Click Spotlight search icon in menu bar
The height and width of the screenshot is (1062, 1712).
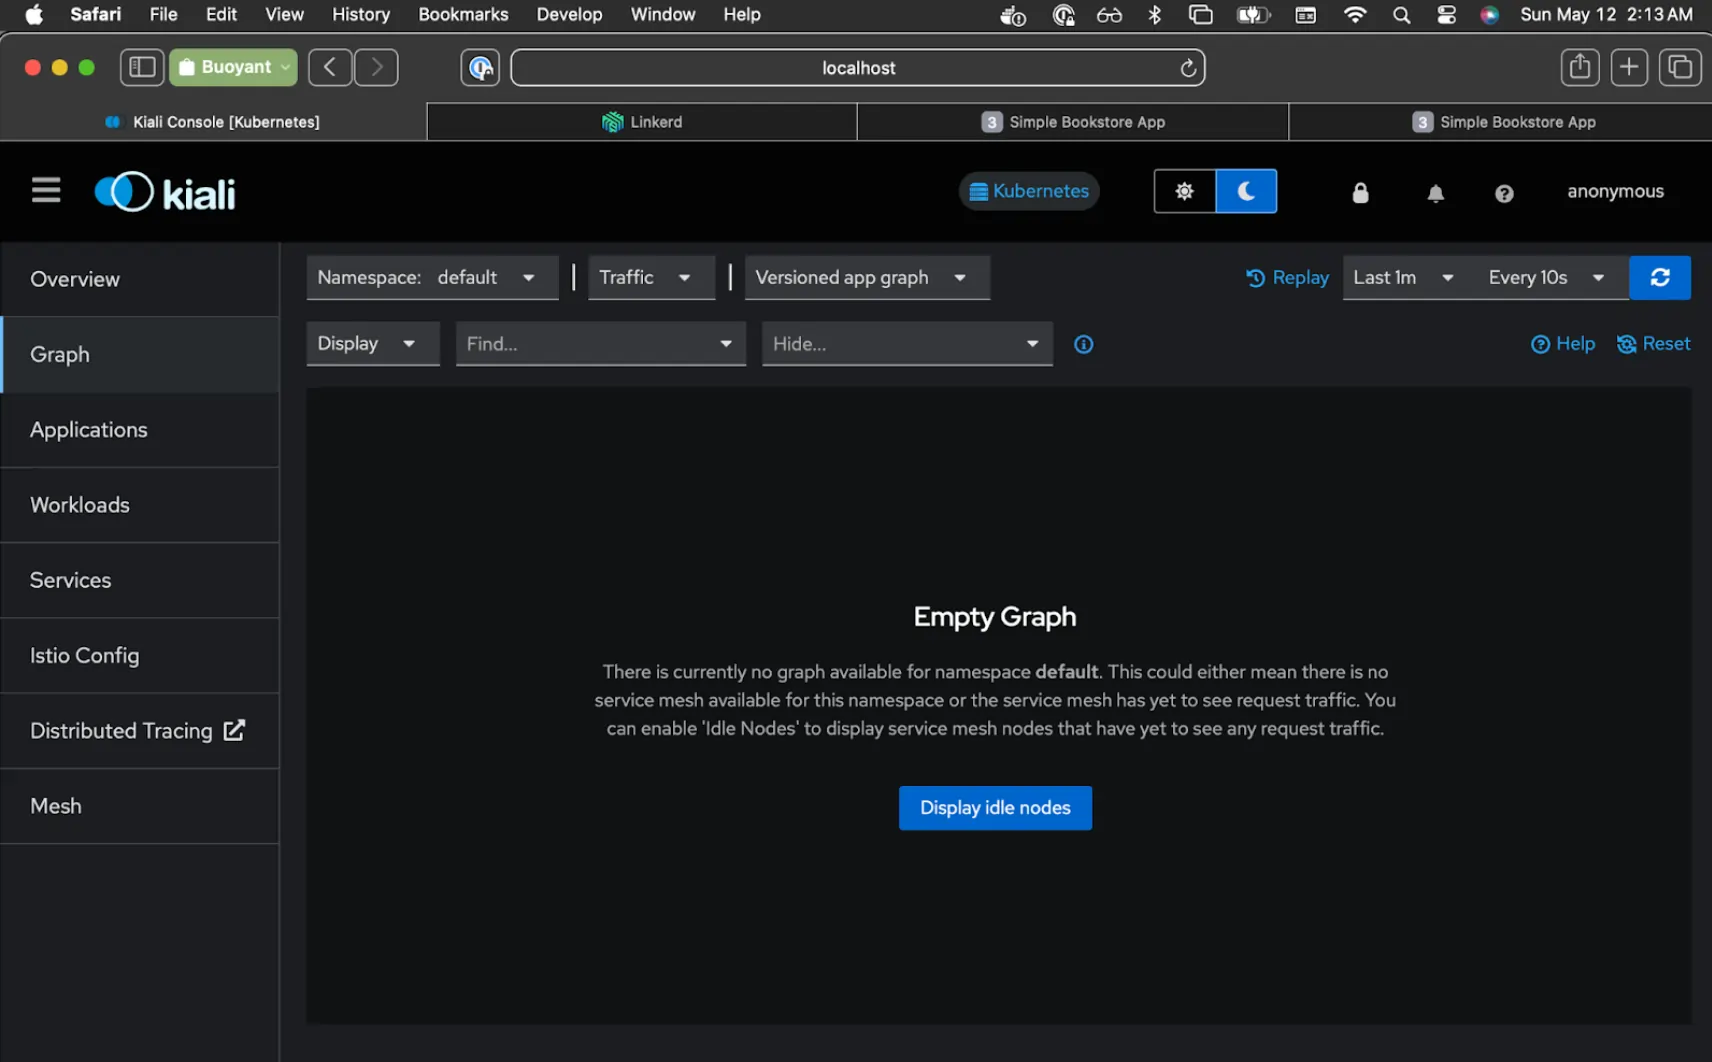click(x=1401, y=15)
